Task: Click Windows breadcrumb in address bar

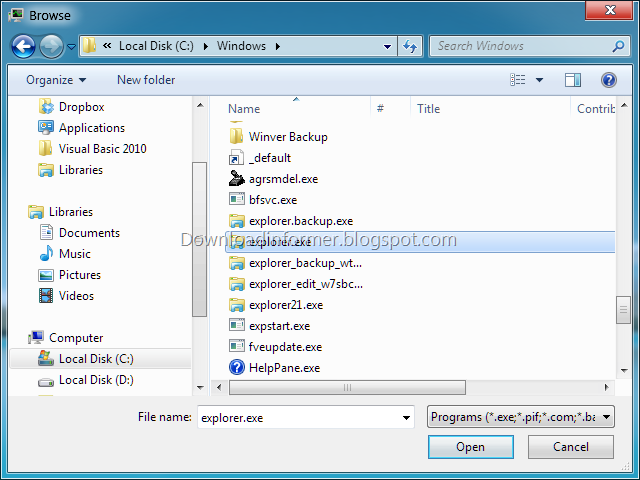Action: (x=241, y=46)
